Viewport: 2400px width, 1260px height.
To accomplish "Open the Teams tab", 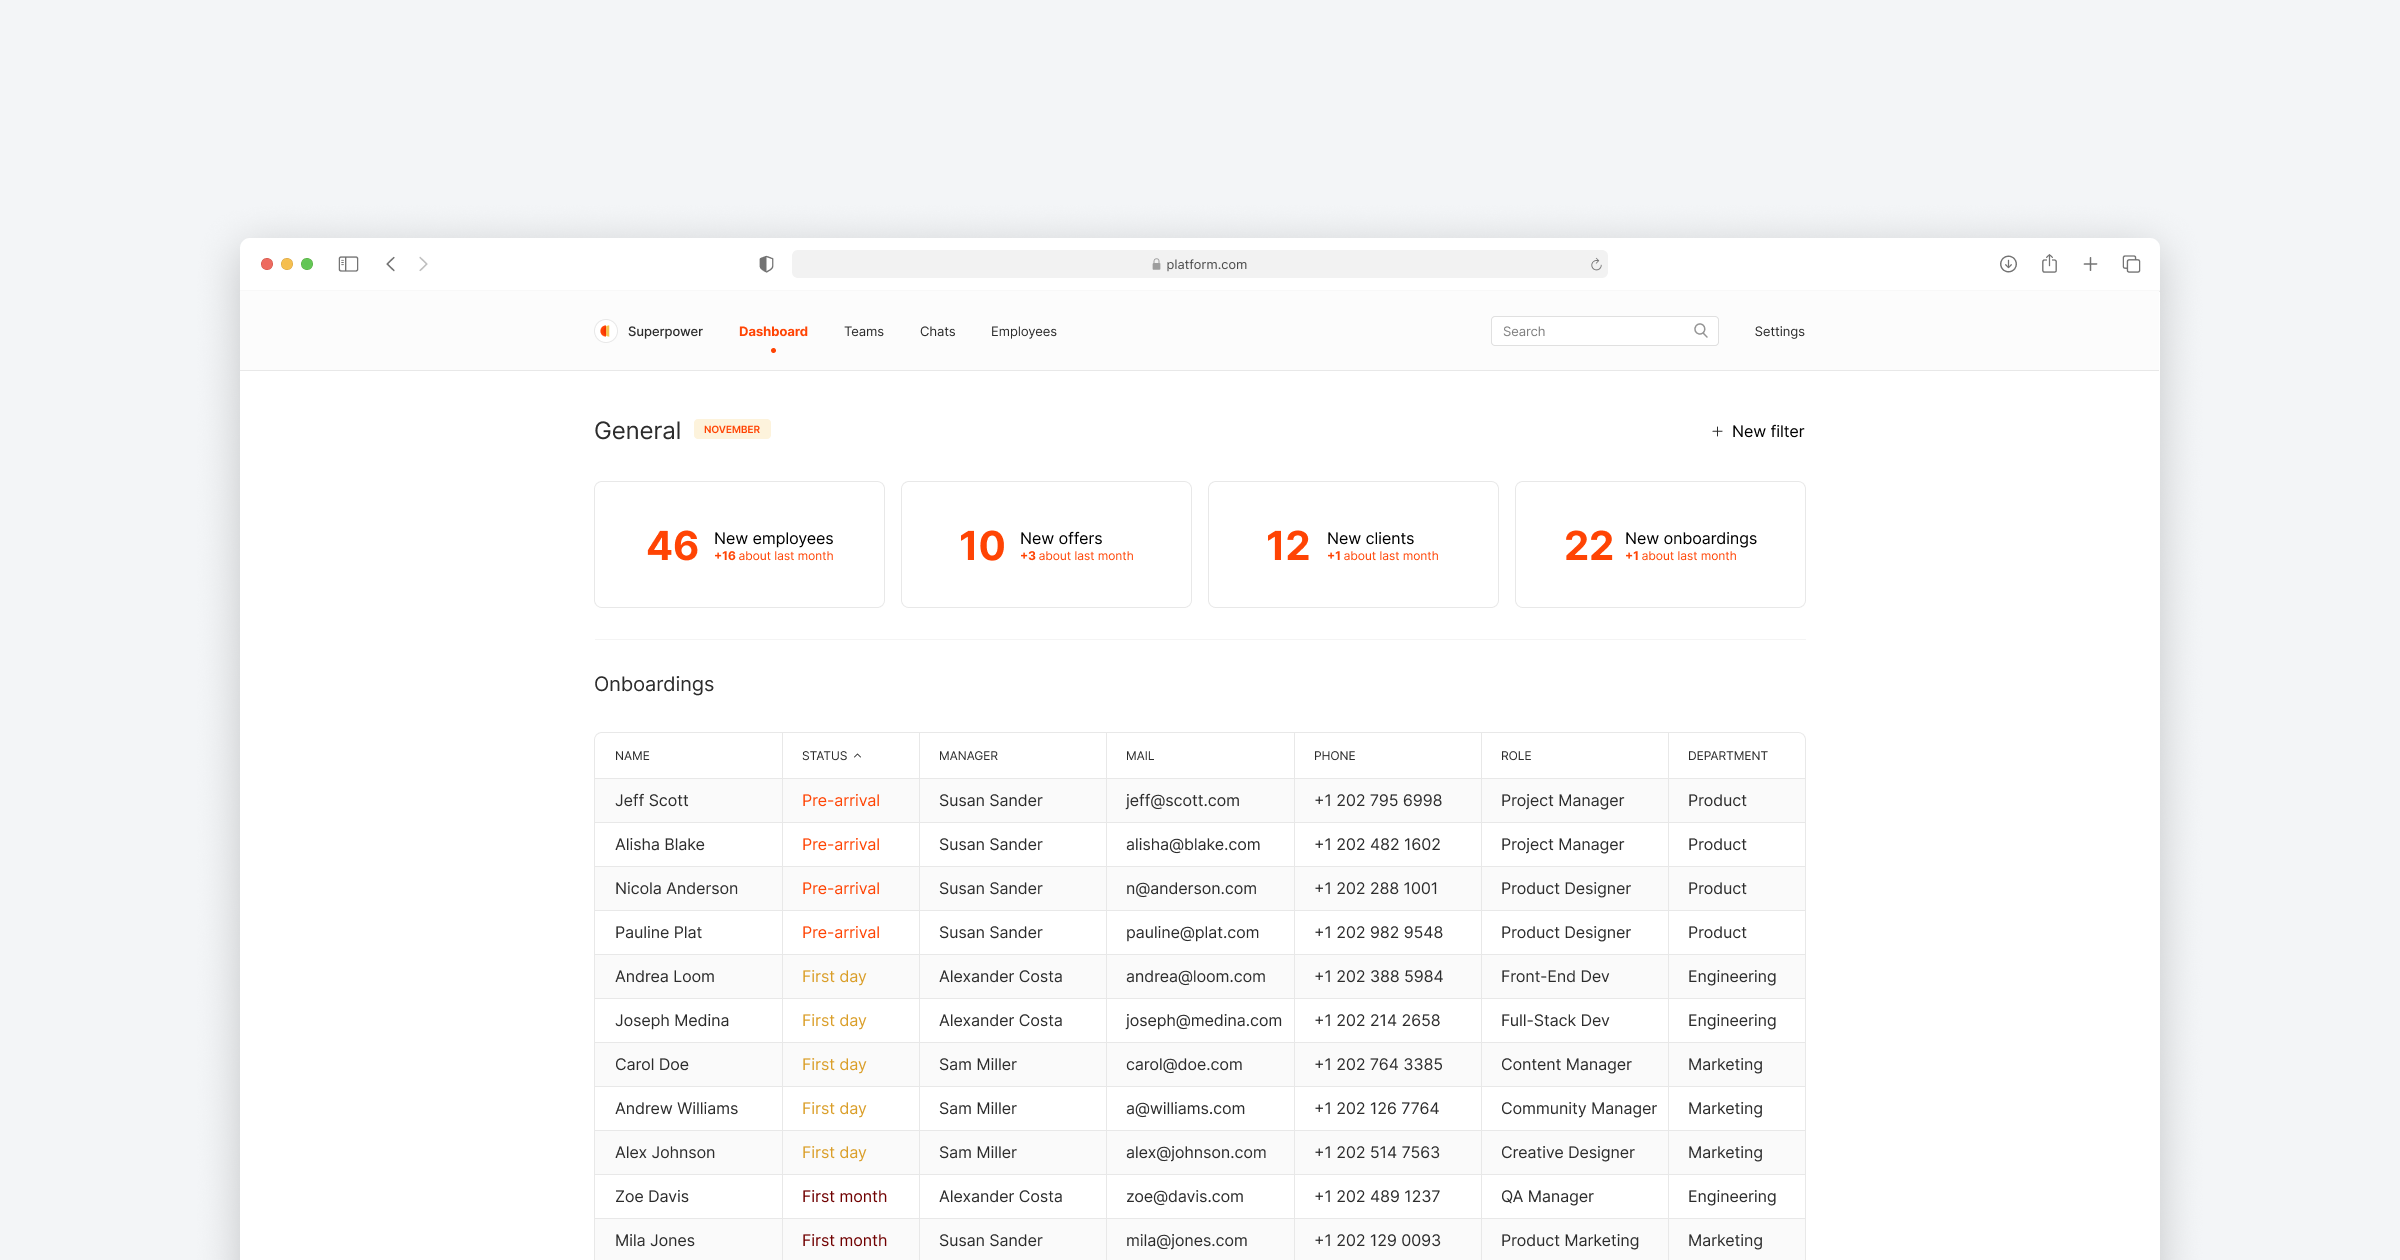I will pyautogui.click(x=863, y=331).
